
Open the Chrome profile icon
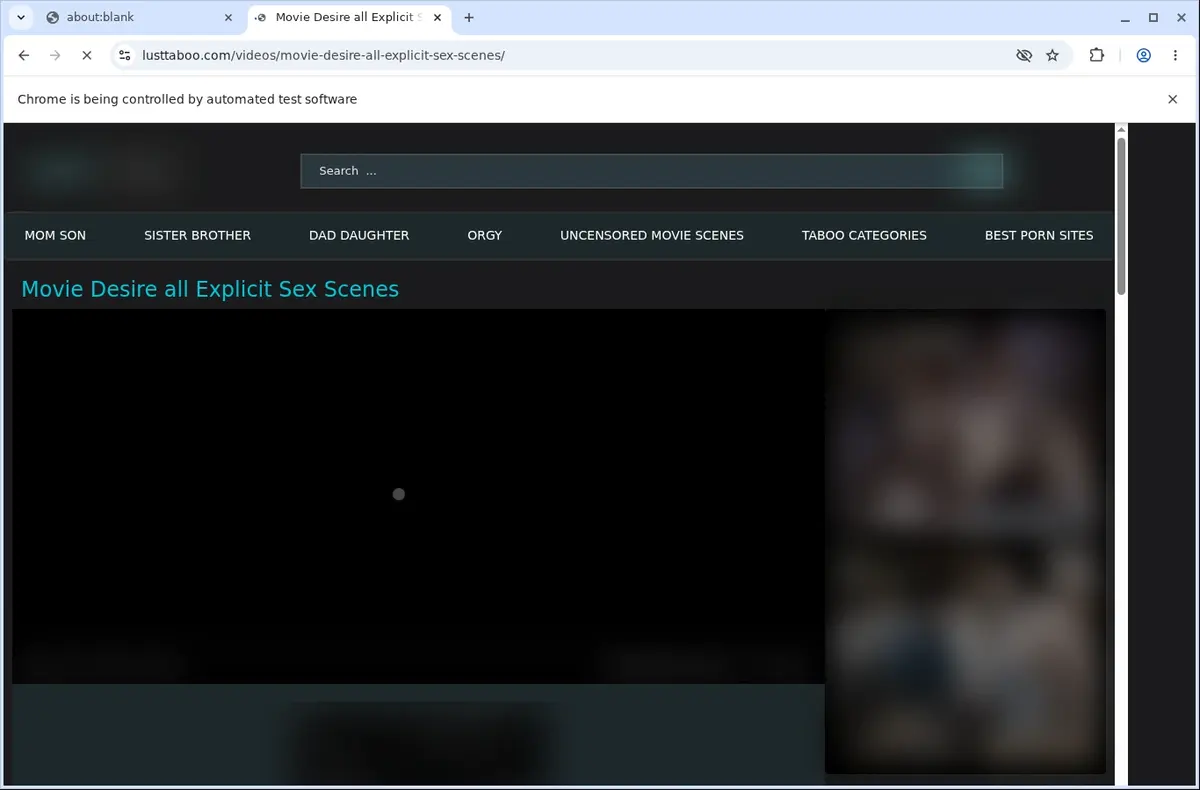pos(1143,56)
